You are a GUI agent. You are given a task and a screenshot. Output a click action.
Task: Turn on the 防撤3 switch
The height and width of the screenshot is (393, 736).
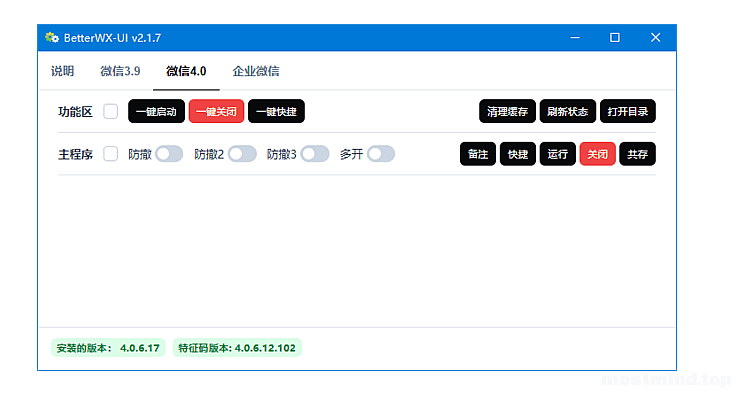point(315,154)
